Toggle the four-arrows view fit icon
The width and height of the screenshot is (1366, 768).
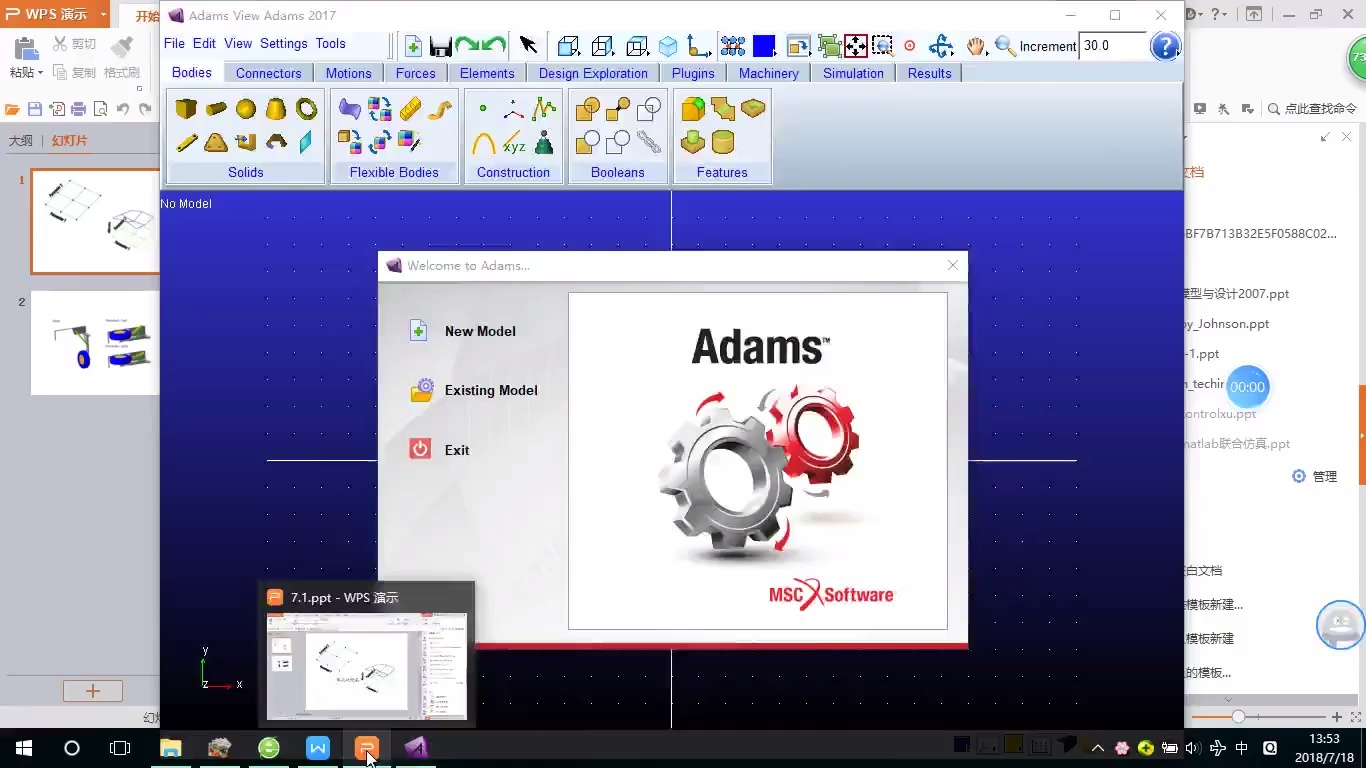pyautogui.click(x=855, y=46)
